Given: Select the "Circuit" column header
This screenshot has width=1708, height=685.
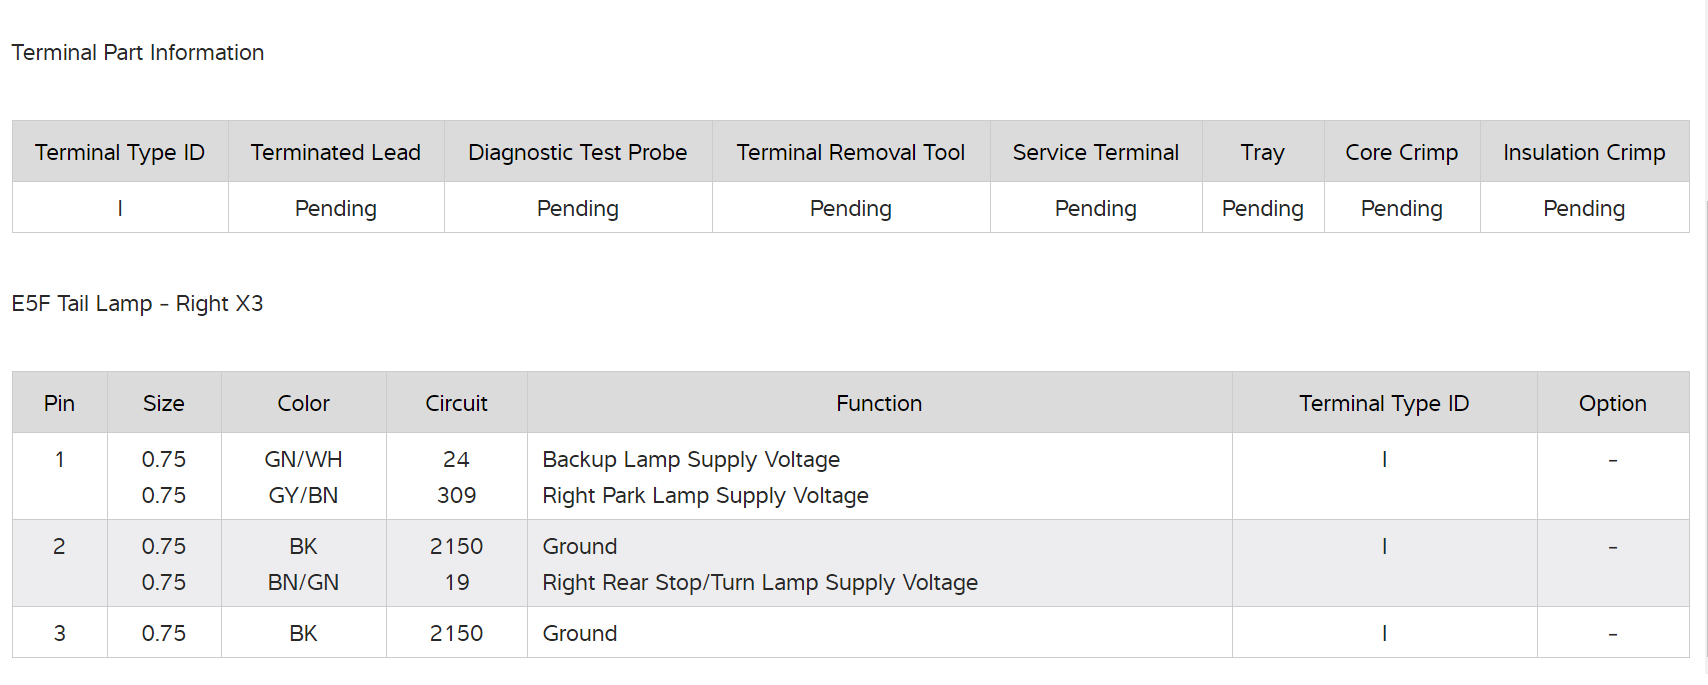Looking at the screenshot, I should point(456,403).
